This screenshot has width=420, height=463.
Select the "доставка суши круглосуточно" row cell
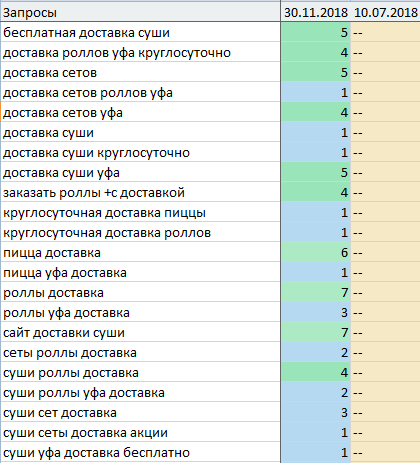(140, 152)
